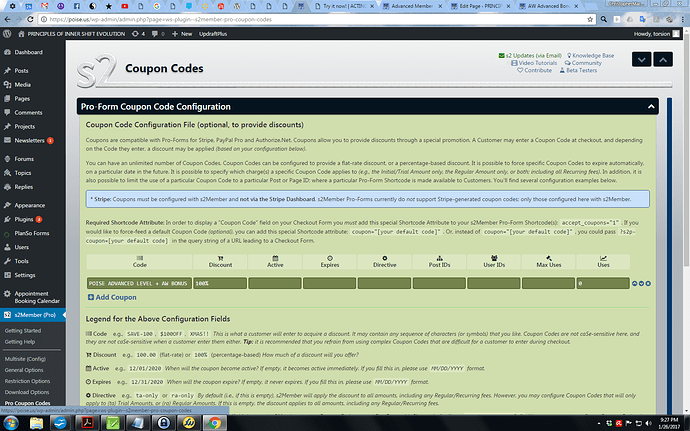Collapse the Pro-Form Coupon Code Configuration panel
The width and height of the screenshot is (690, 431).
click(651, 107)
